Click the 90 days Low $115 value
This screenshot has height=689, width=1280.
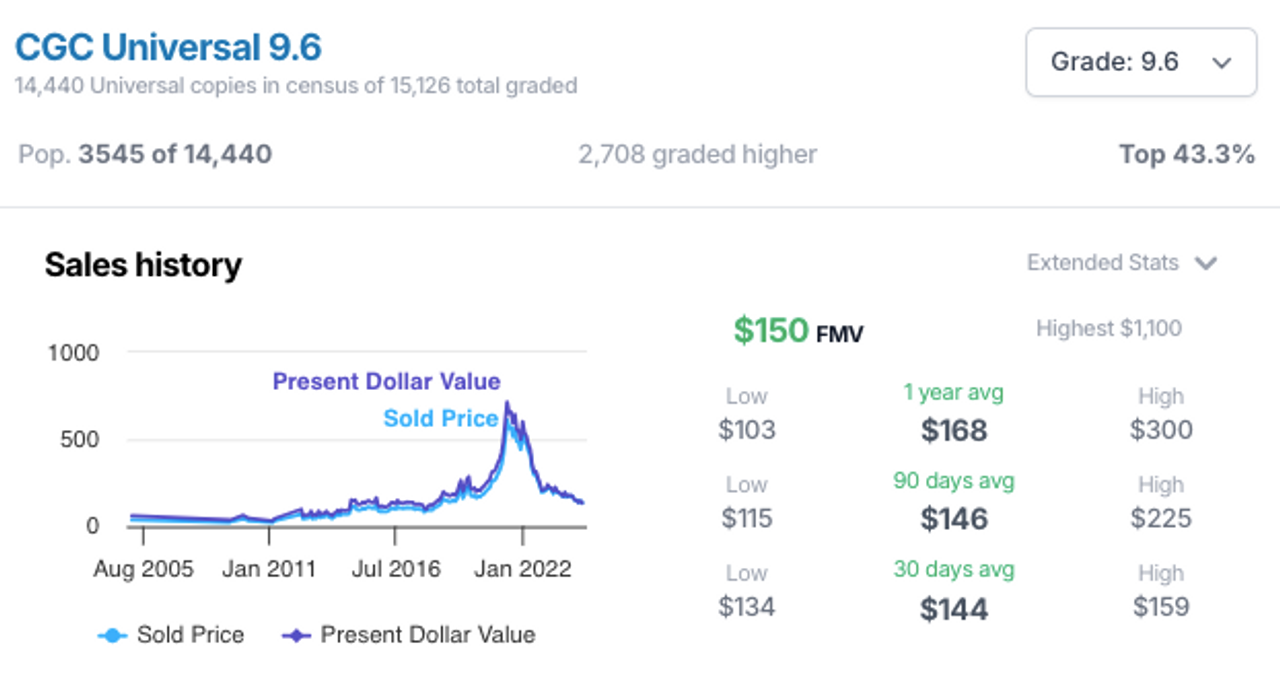(747, 518)
